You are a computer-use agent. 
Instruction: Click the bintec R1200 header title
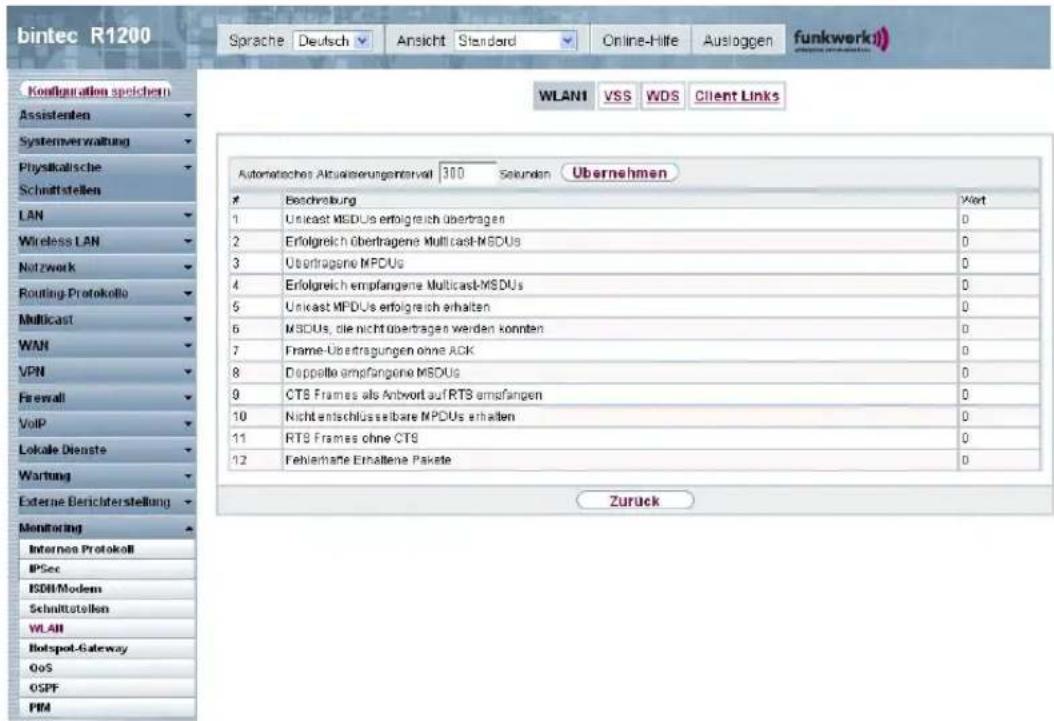coord(84,36)
